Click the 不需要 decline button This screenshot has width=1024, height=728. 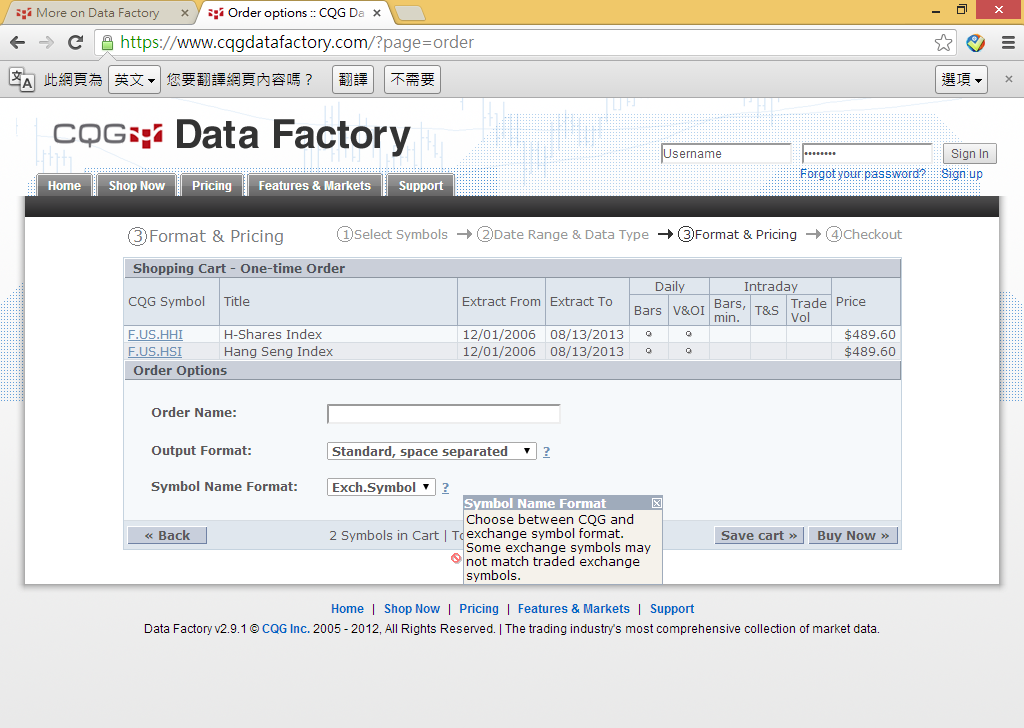coord(413,80)
